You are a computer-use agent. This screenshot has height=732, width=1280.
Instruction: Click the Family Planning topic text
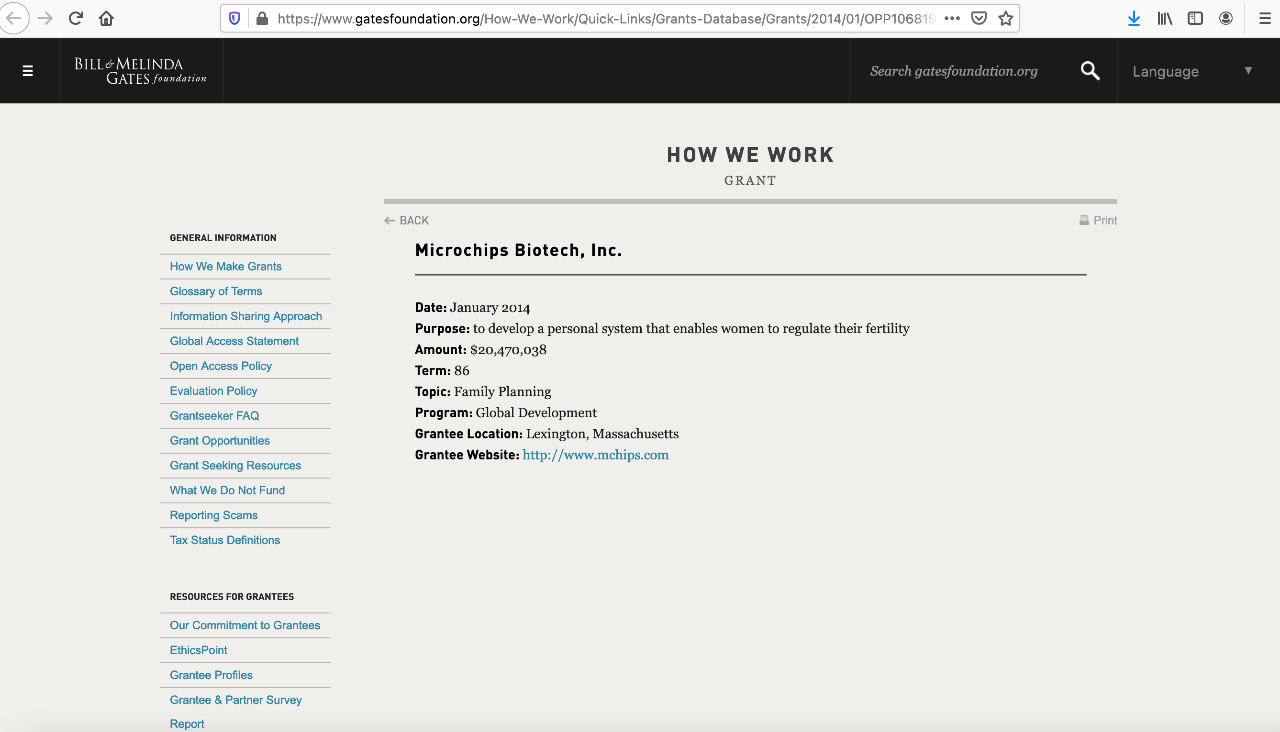(x=502, y=392)
